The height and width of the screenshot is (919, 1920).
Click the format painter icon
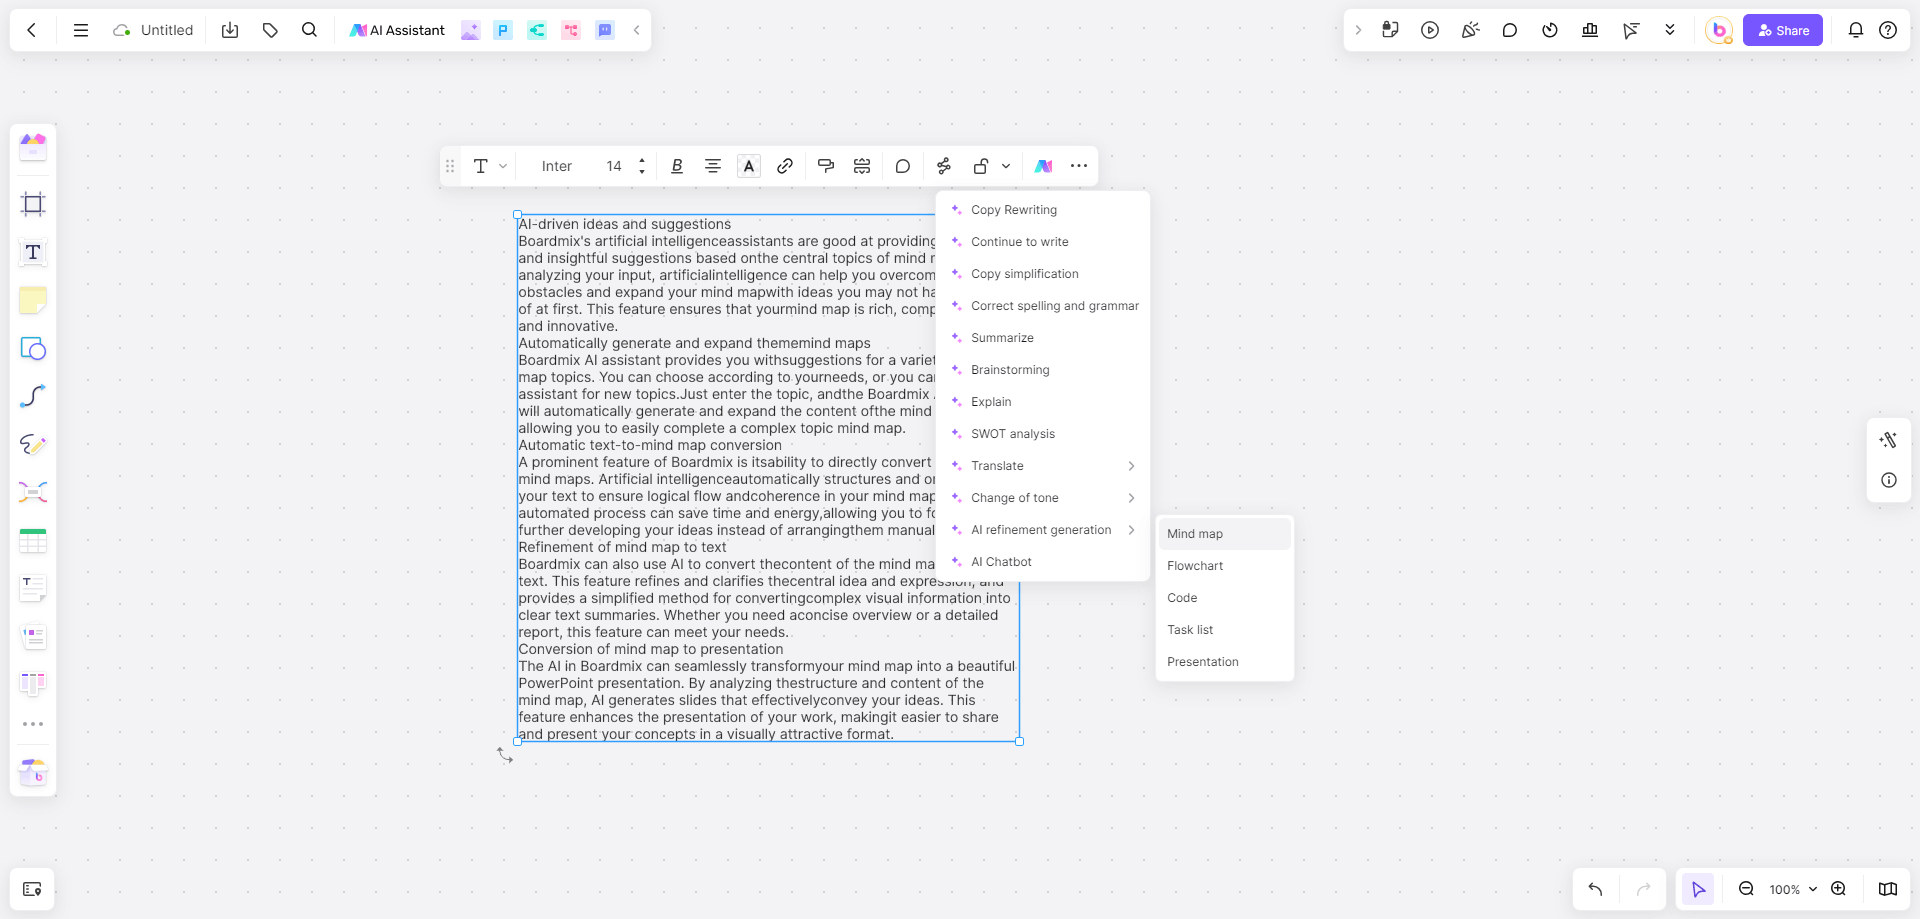coord(826,166)
